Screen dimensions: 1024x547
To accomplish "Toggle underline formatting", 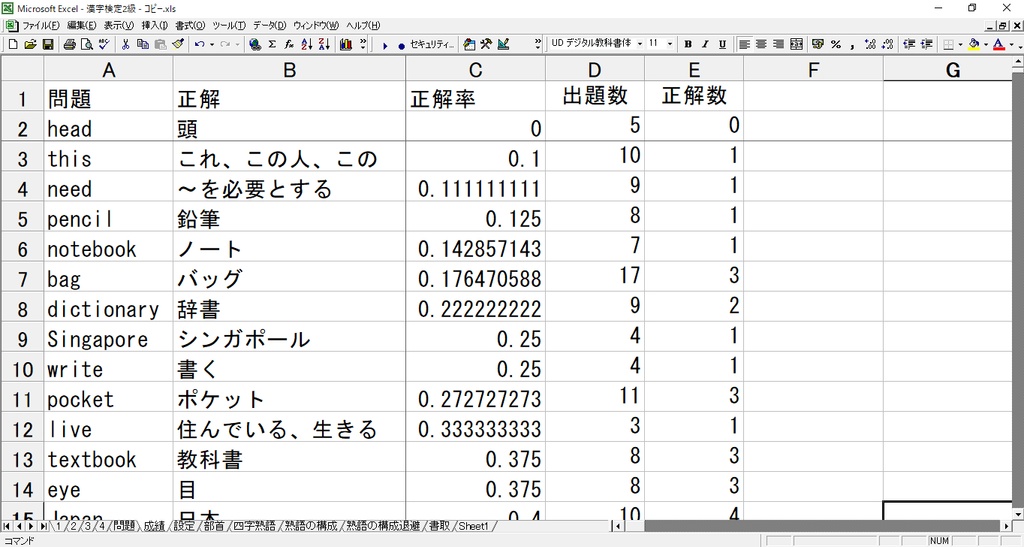I will click(722, 44).
